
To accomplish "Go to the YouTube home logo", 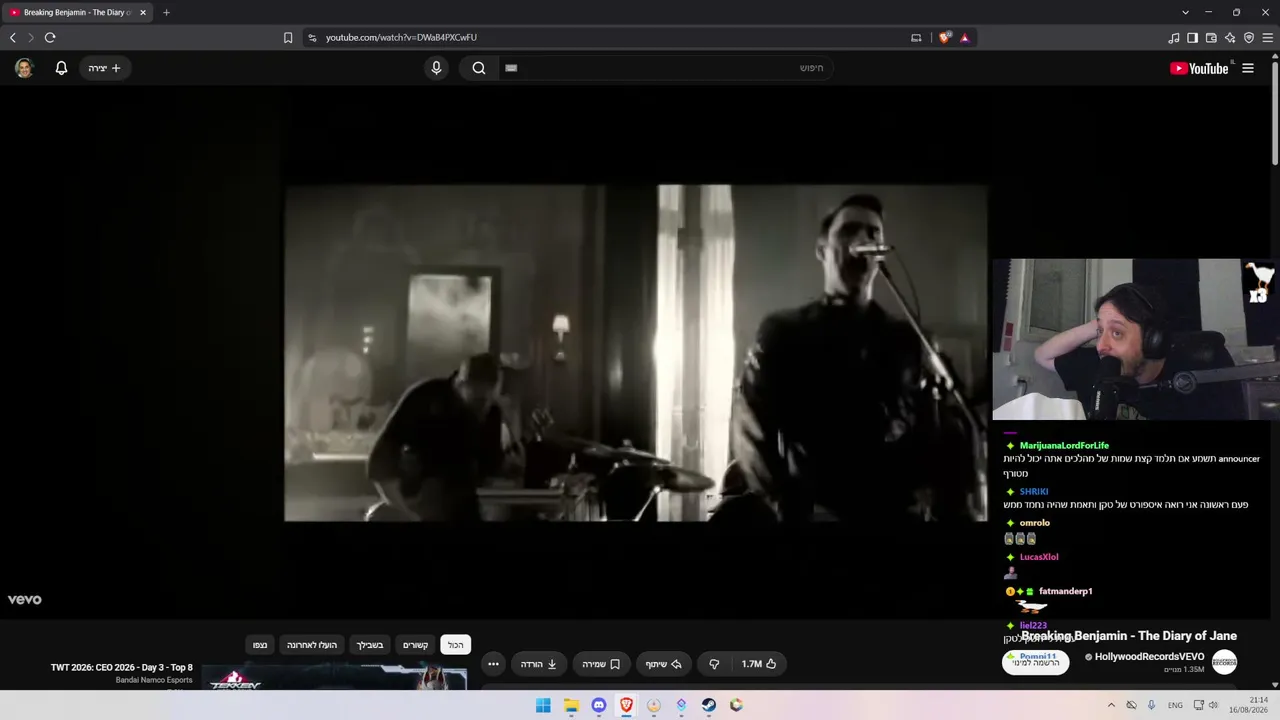I will 1199,68.
